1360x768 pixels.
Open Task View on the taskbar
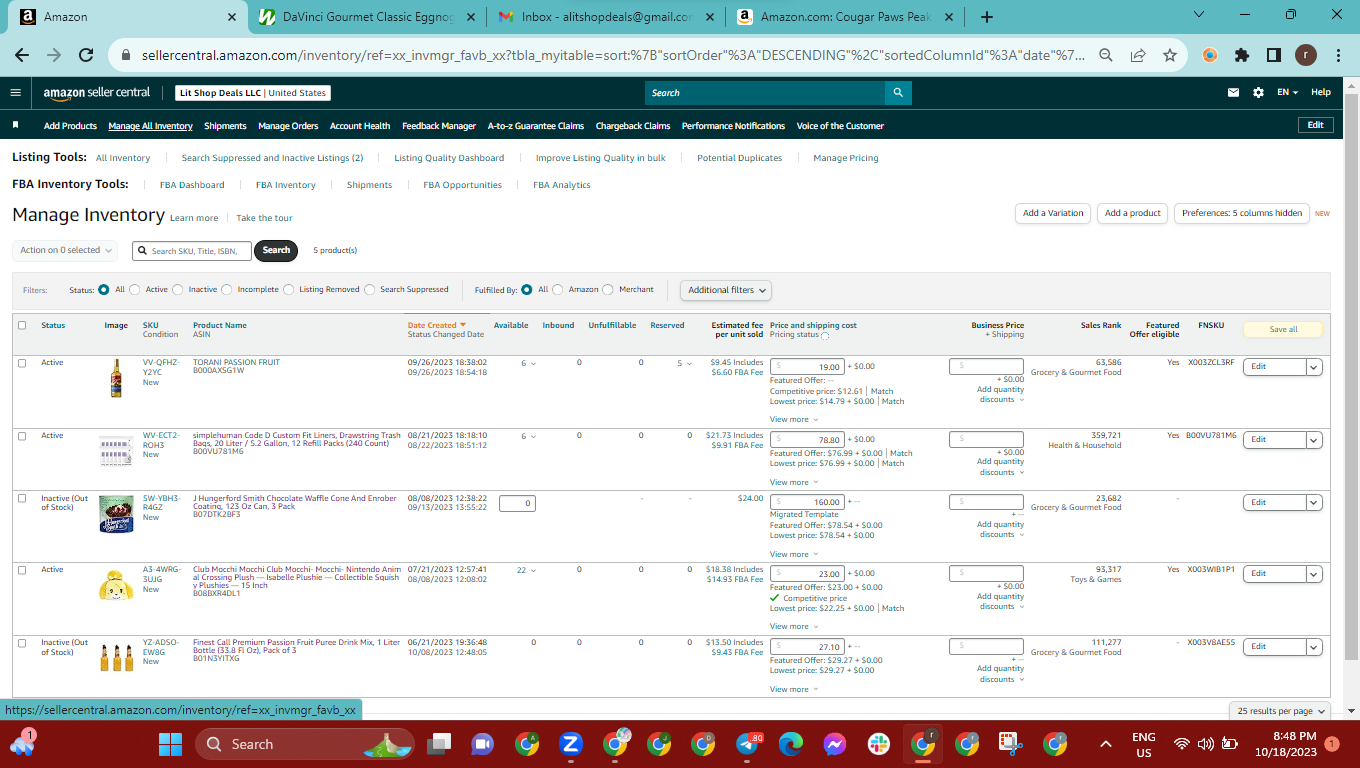(439, 744)
